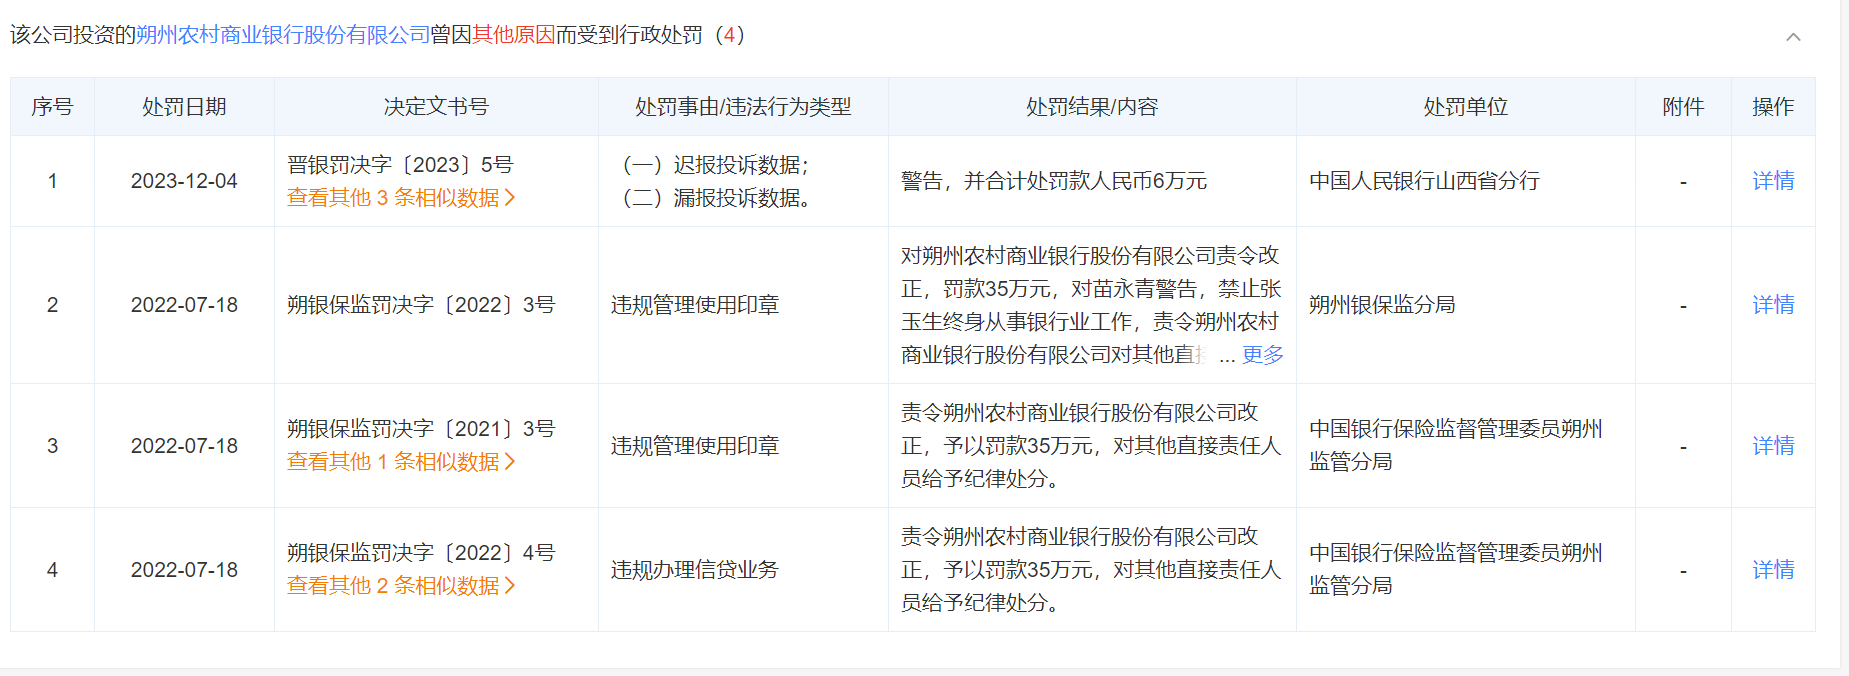This screenshot has height=676, width=1849.
Task: Click the 处罚事由/违法行为类型 header
Action: 743,107
